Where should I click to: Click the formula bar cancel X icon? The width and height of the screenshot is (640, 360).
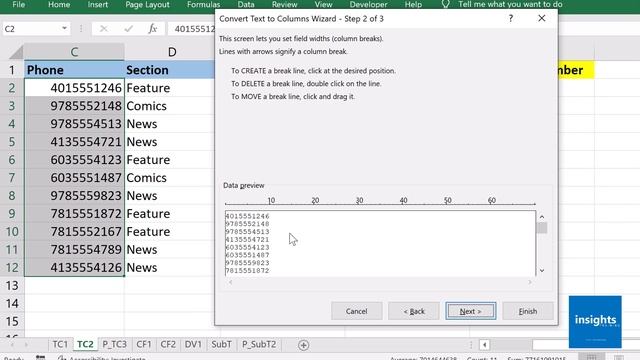[x=104, y=29]
